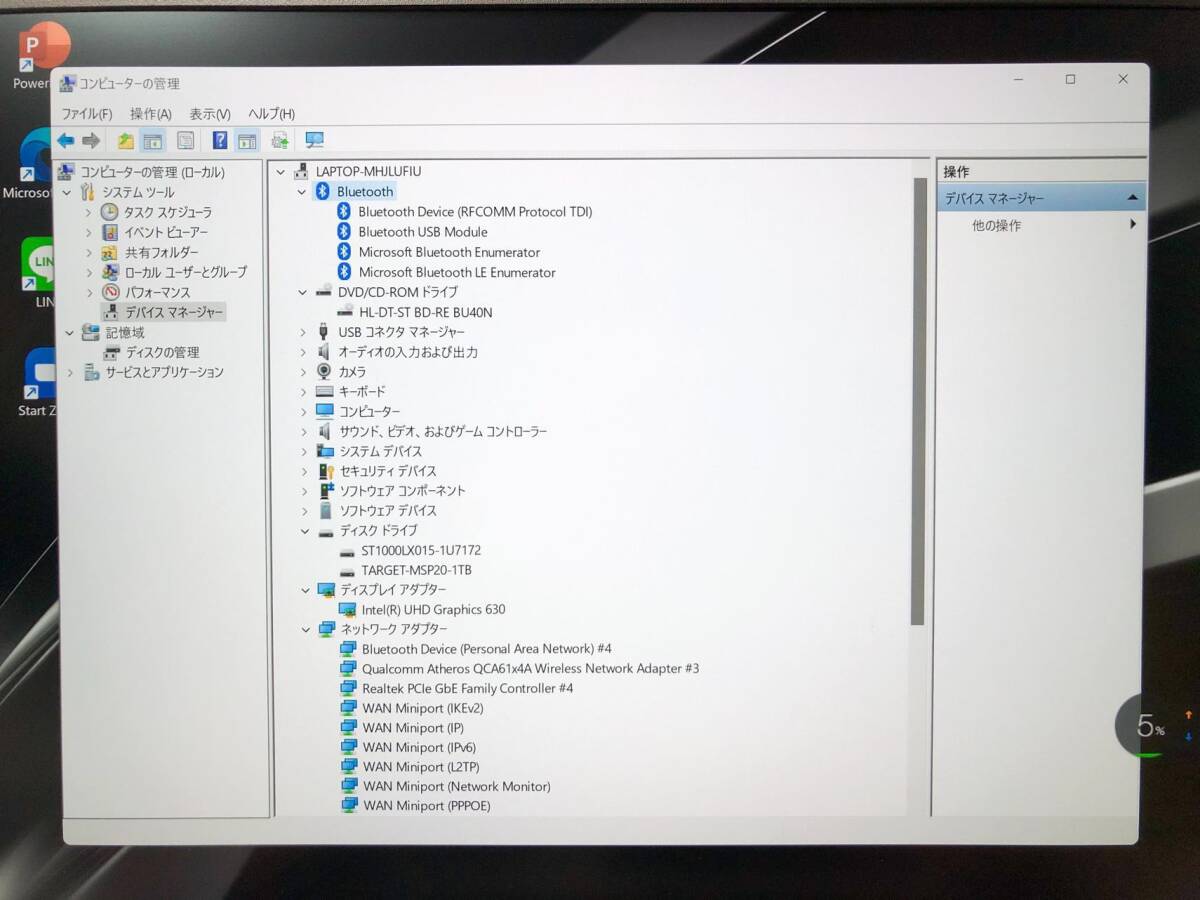Select HL-DT-ST BD-RE BU40N drive
Screen dimensions: 1200x900
[425, 312]
